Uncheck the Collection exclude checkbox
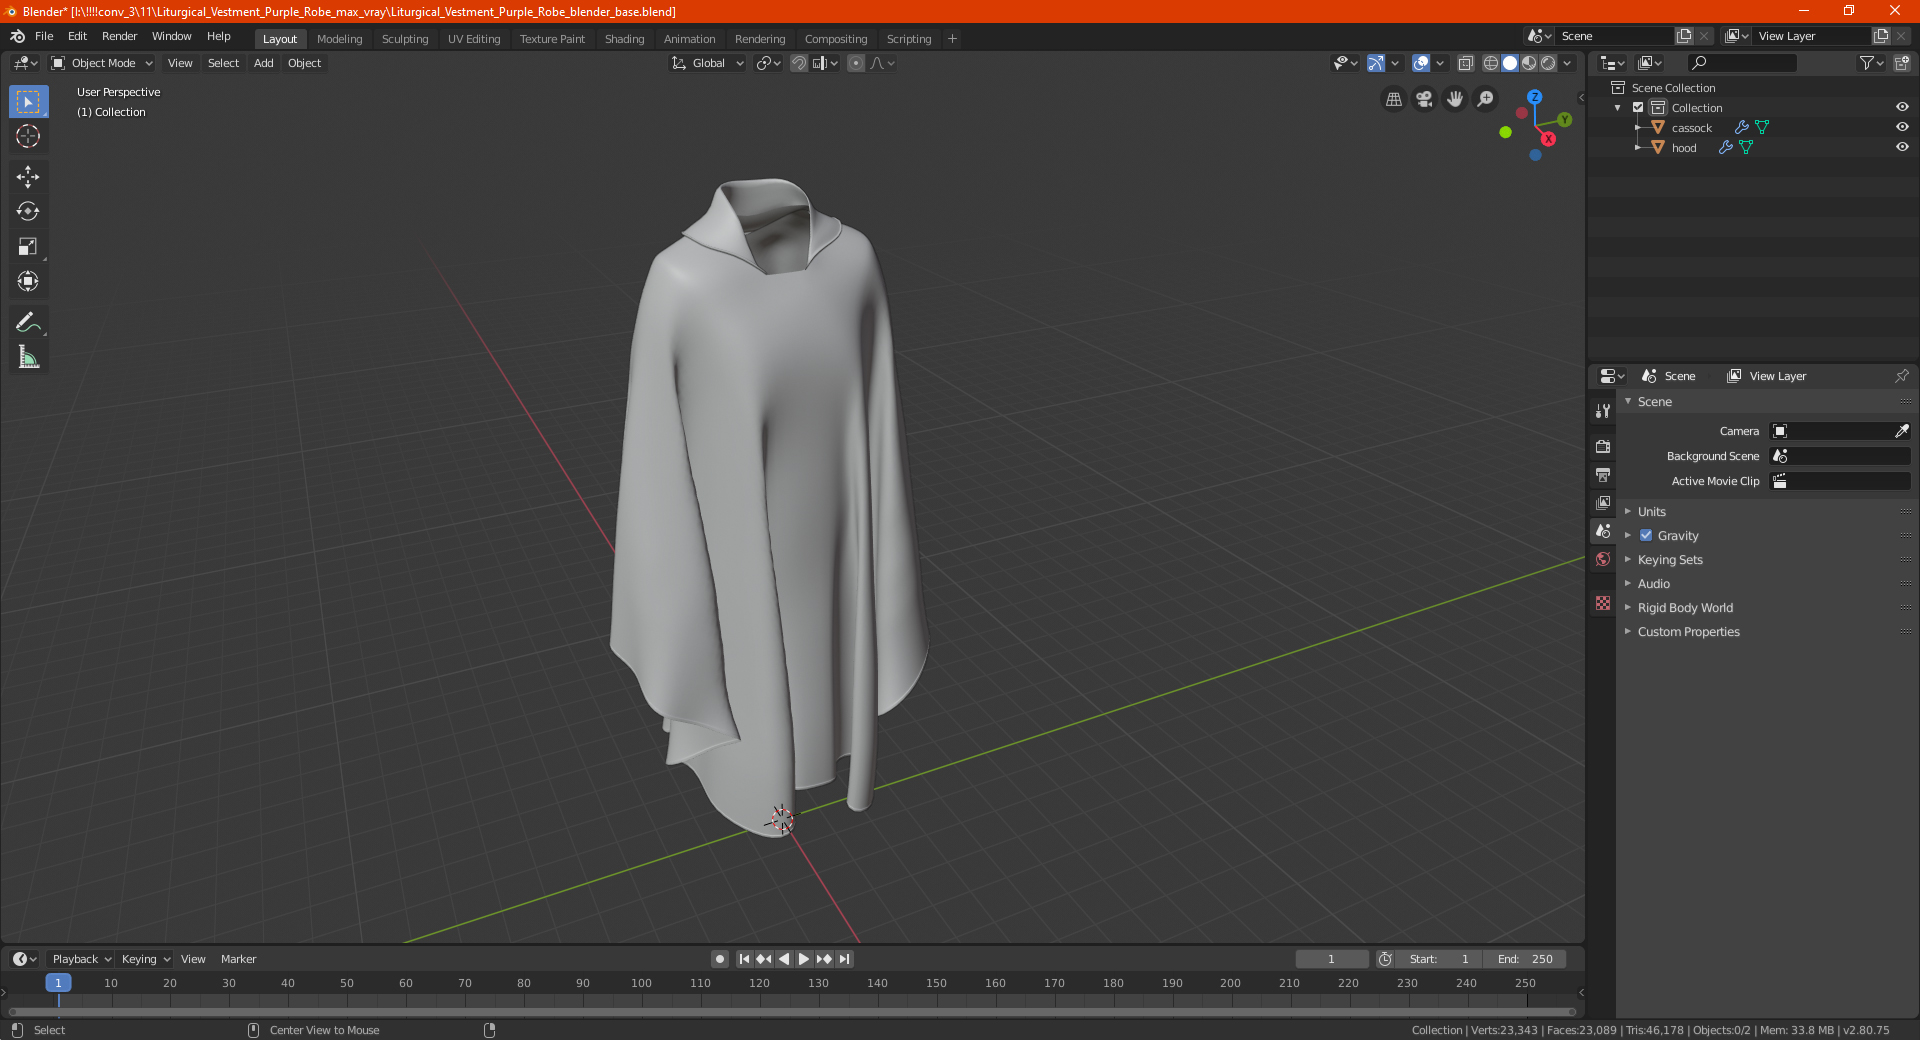Image resolution: width=1920 pixels, height=1040 pixels. (1638, 107)
